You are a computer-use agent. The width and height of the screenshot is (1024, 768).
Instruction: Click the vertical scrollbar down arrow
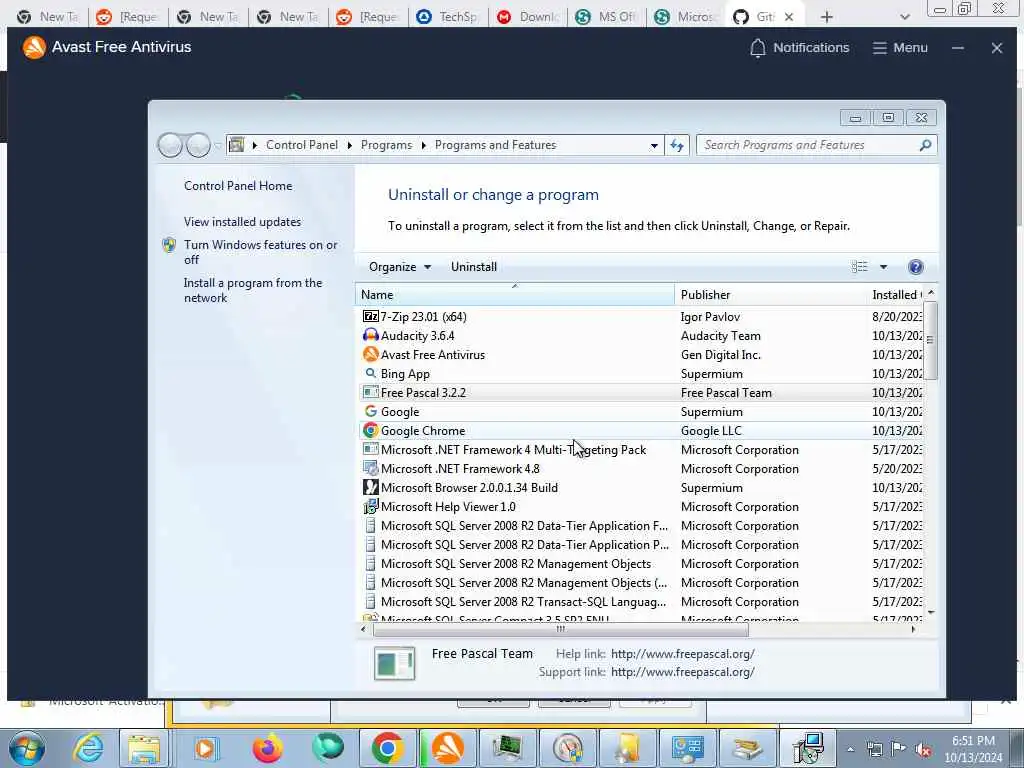[931, 613]
